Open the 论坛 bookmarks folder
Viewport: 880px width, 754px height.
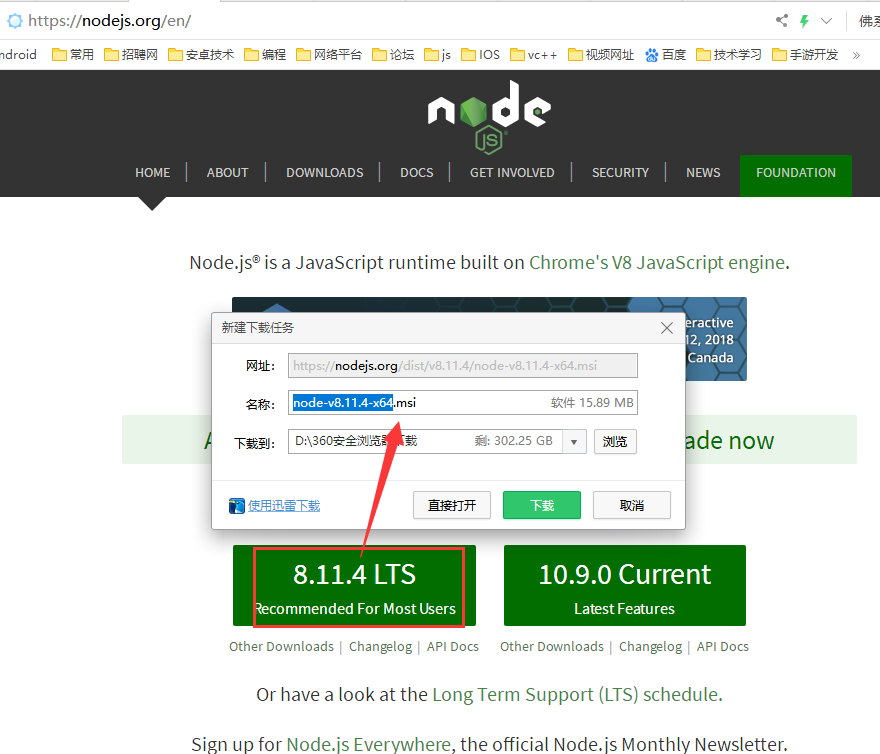(393, 54)
